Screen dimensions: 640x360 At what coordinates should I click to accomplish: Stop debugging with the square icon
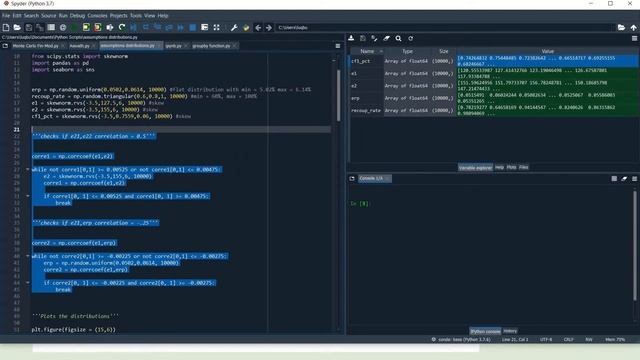coord(193,27)
